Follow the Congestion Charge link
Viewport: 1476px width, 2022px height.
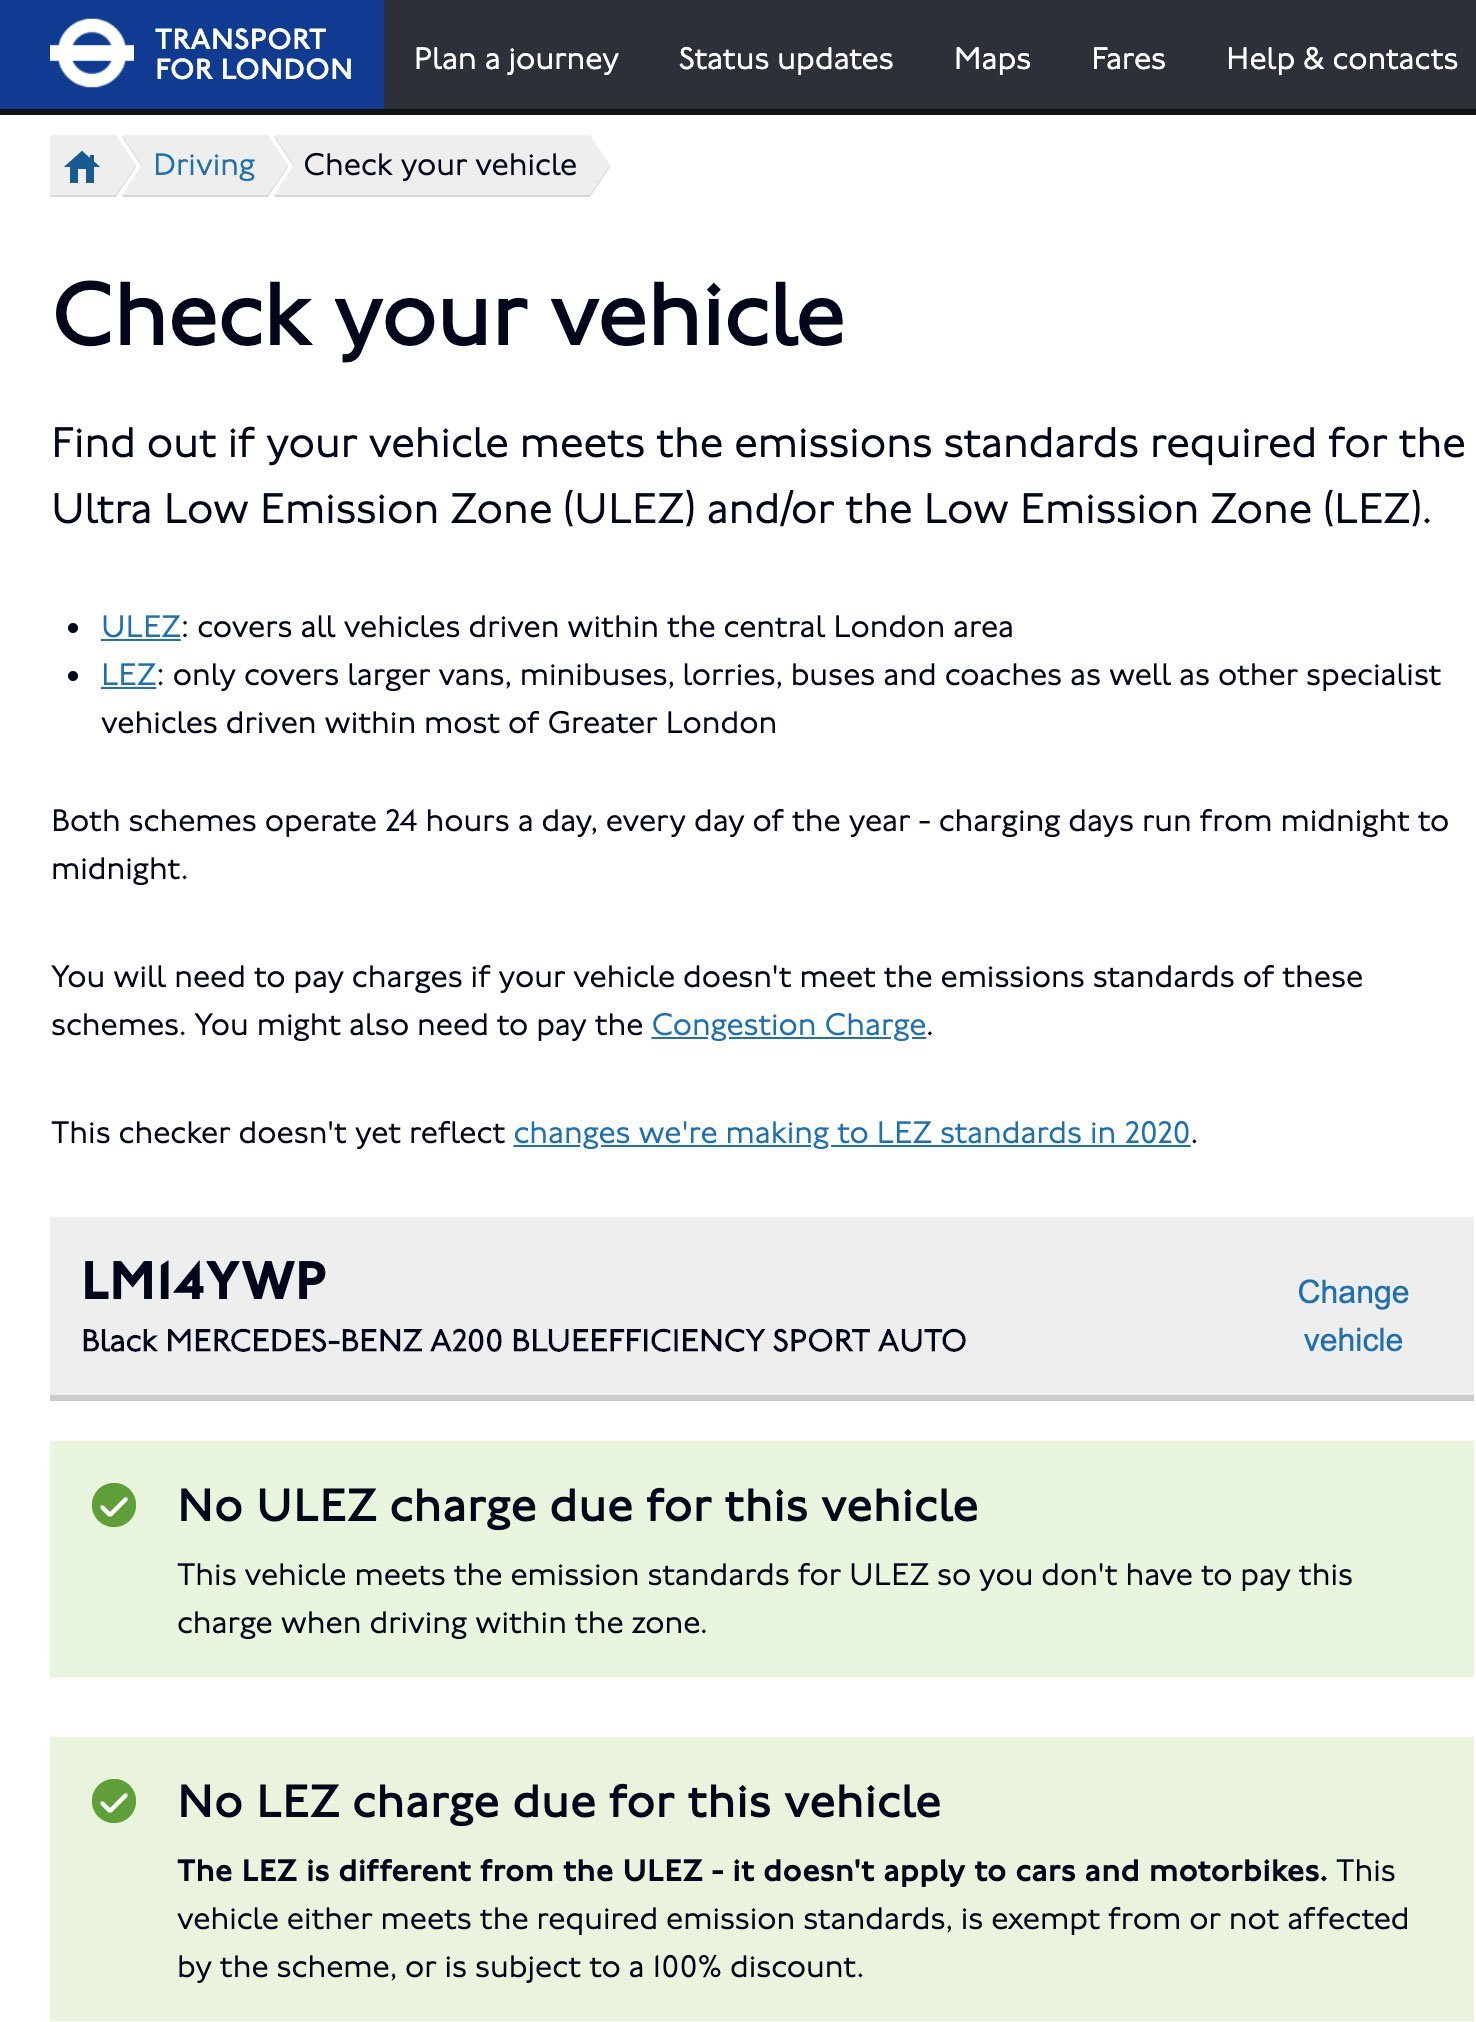click(789, 1025)
